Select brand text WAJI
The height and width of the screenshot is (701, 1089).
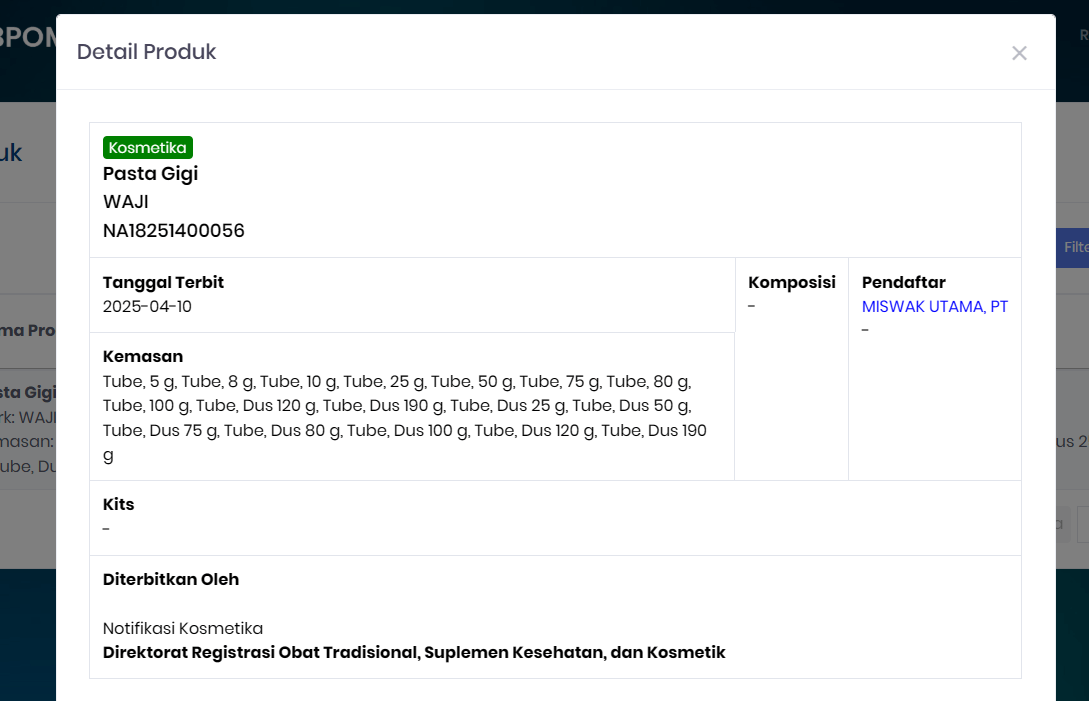(126, 201)
